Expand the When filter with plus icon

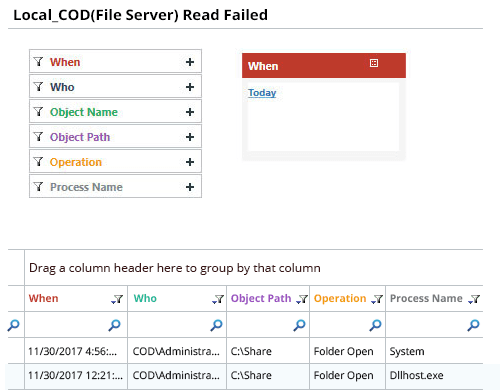click(x=190, y=62)
